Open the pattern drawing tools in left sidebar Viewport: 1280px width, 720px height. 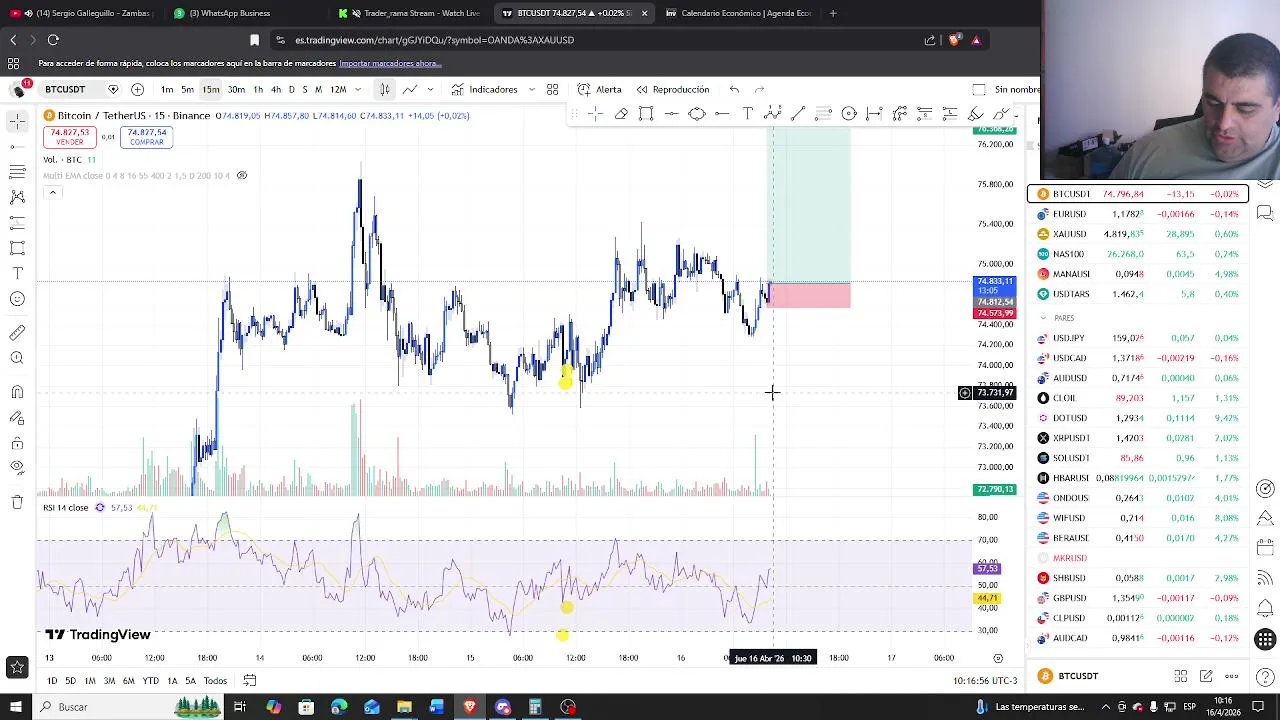(17, 197)
